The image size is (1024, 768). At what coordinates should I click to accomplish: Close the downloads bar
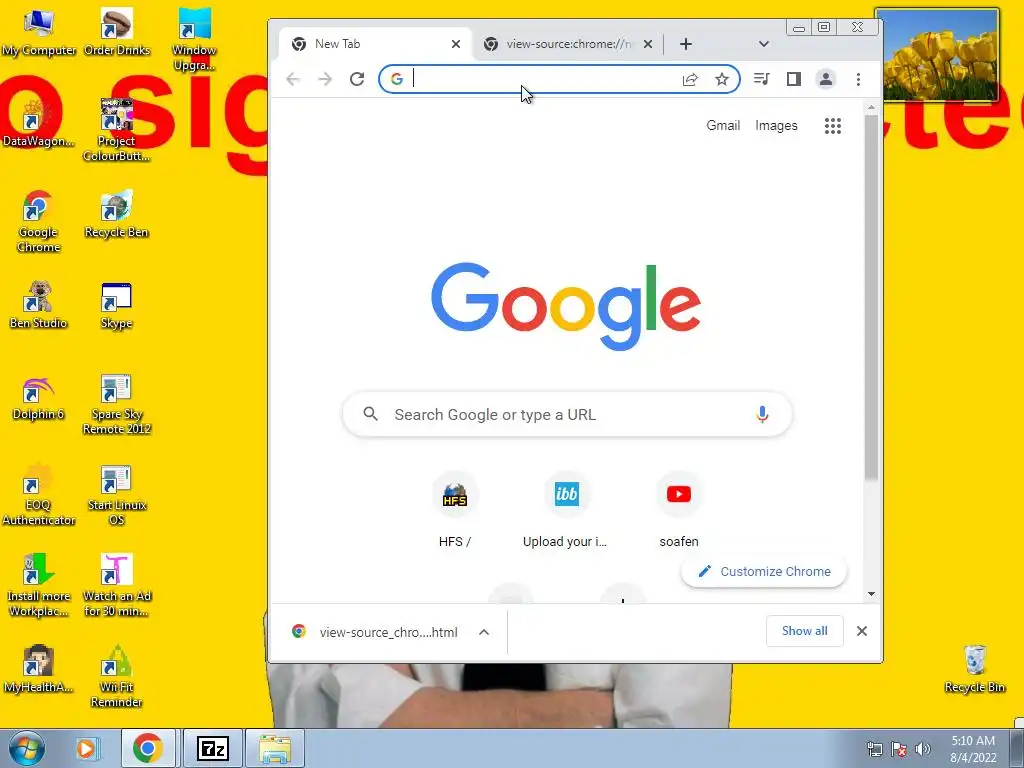(x=862, y=631)
